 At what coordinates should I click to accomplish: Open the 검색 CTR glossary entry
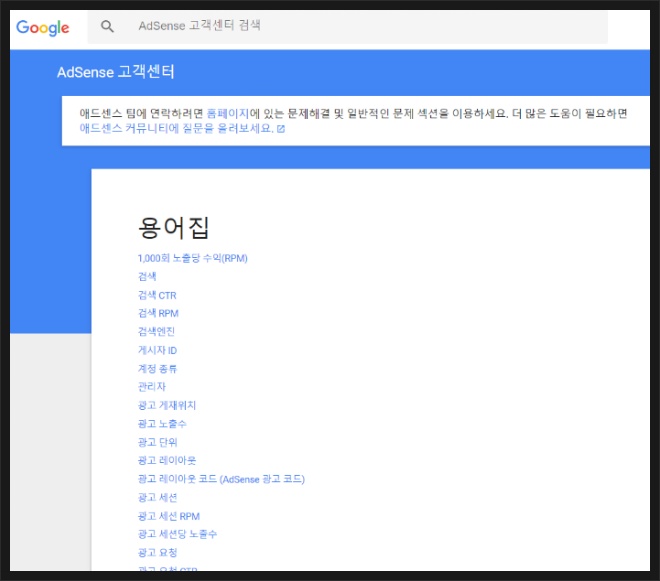coord(157,295)
